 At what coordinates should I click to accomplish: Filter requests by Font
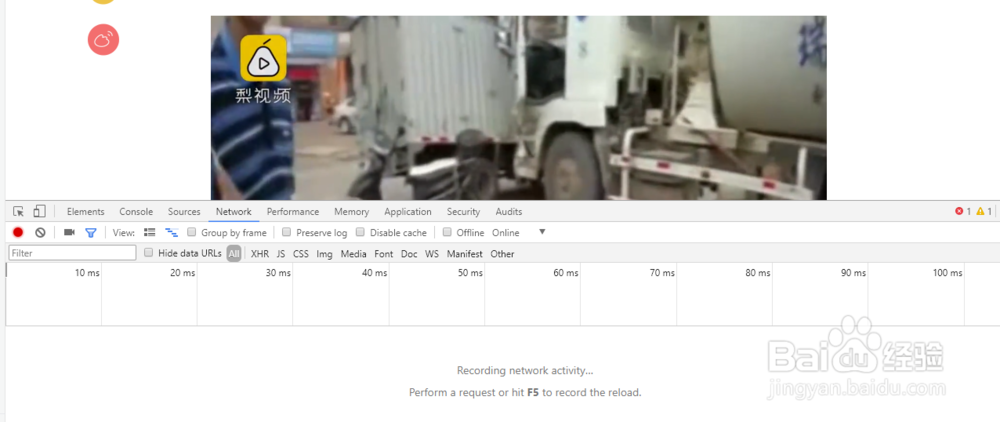[383, 254]
